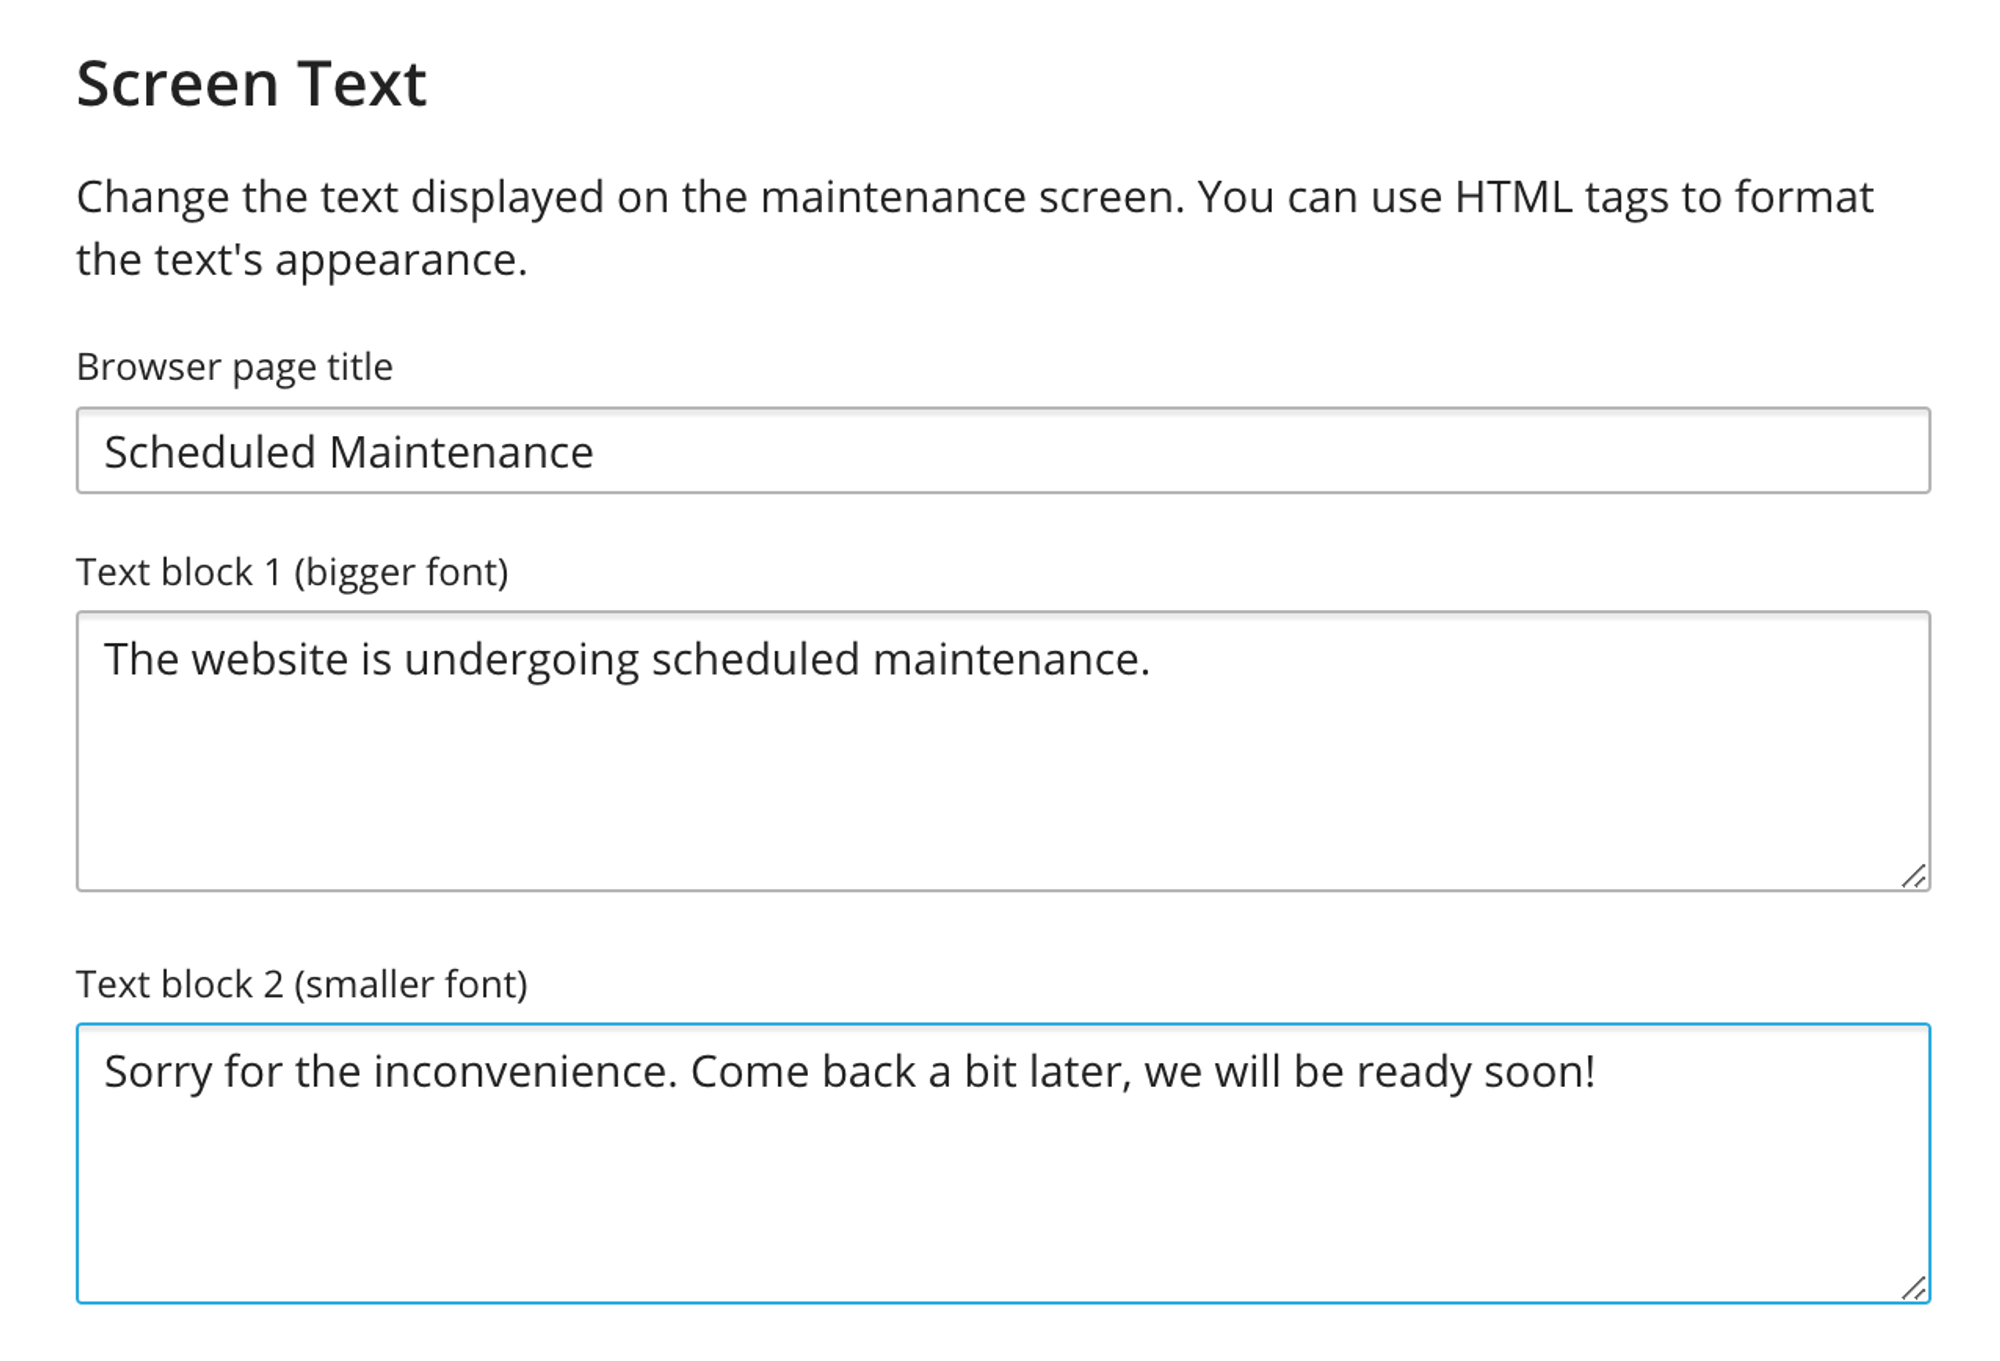Click the "Screen Text" heading
The image size is (2000, 1361).
point(251,83)
